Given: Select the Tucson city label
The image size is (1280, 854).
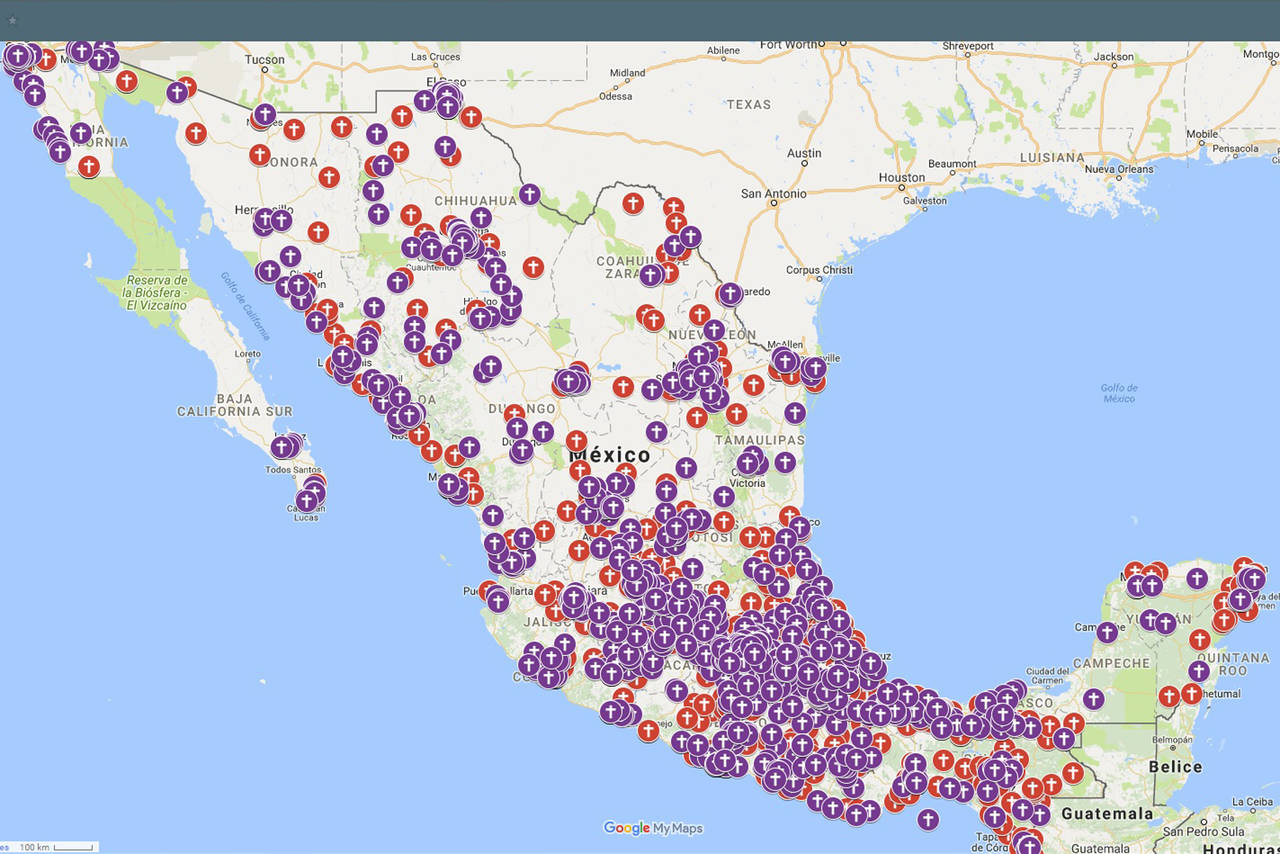Looking at the screenshot, I should coord(265,60).
